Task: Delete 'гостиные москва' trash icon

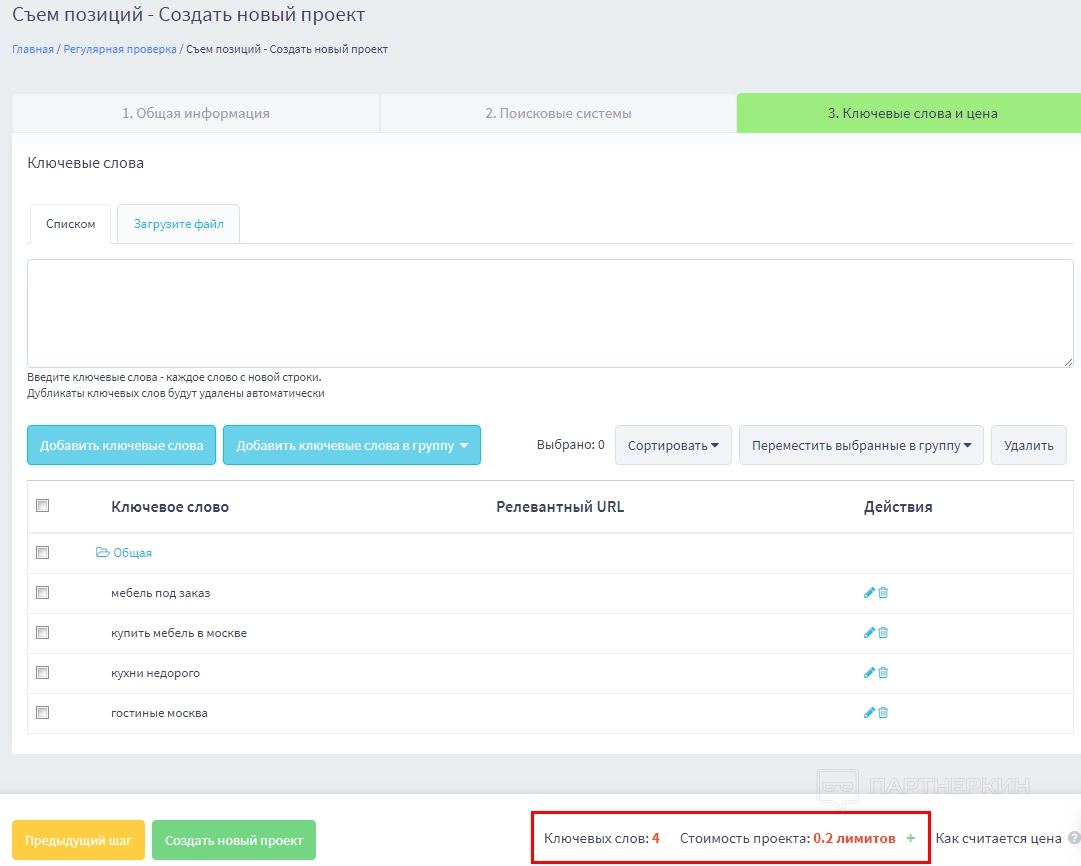Action: pos(883,713)
